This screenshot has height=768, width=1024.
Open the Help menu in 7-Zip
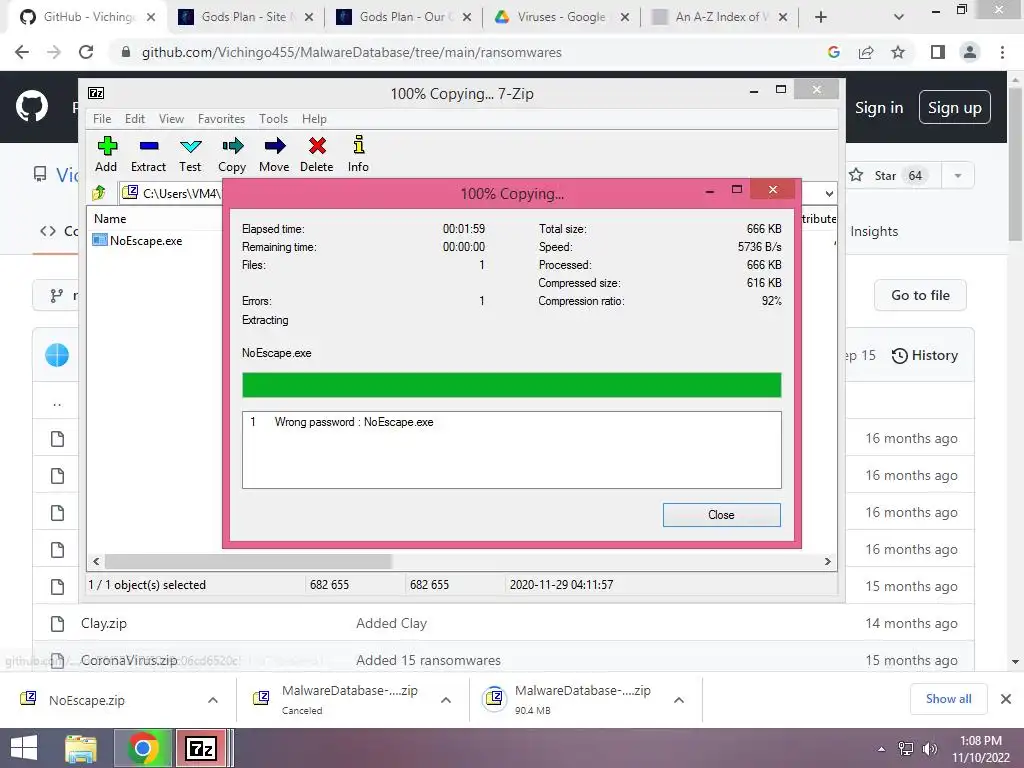pos(314,119)
